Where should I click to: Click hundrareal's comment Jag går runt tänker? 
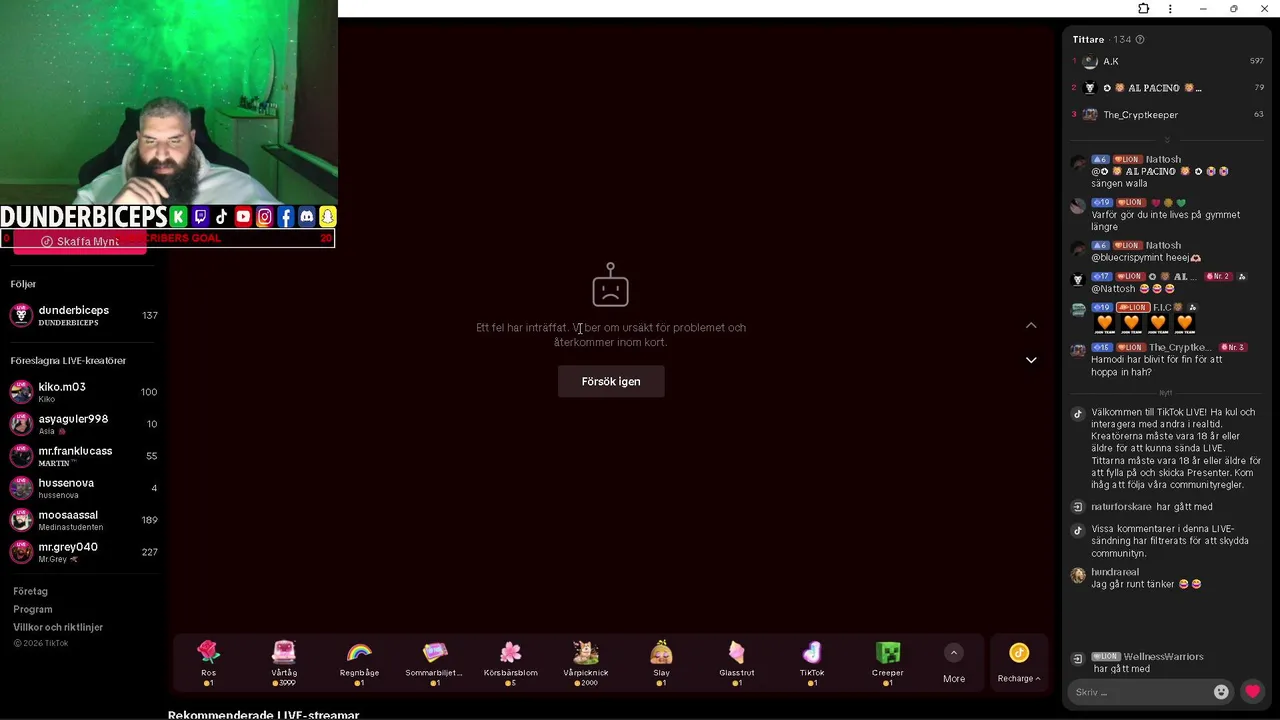coord(1146,584)
